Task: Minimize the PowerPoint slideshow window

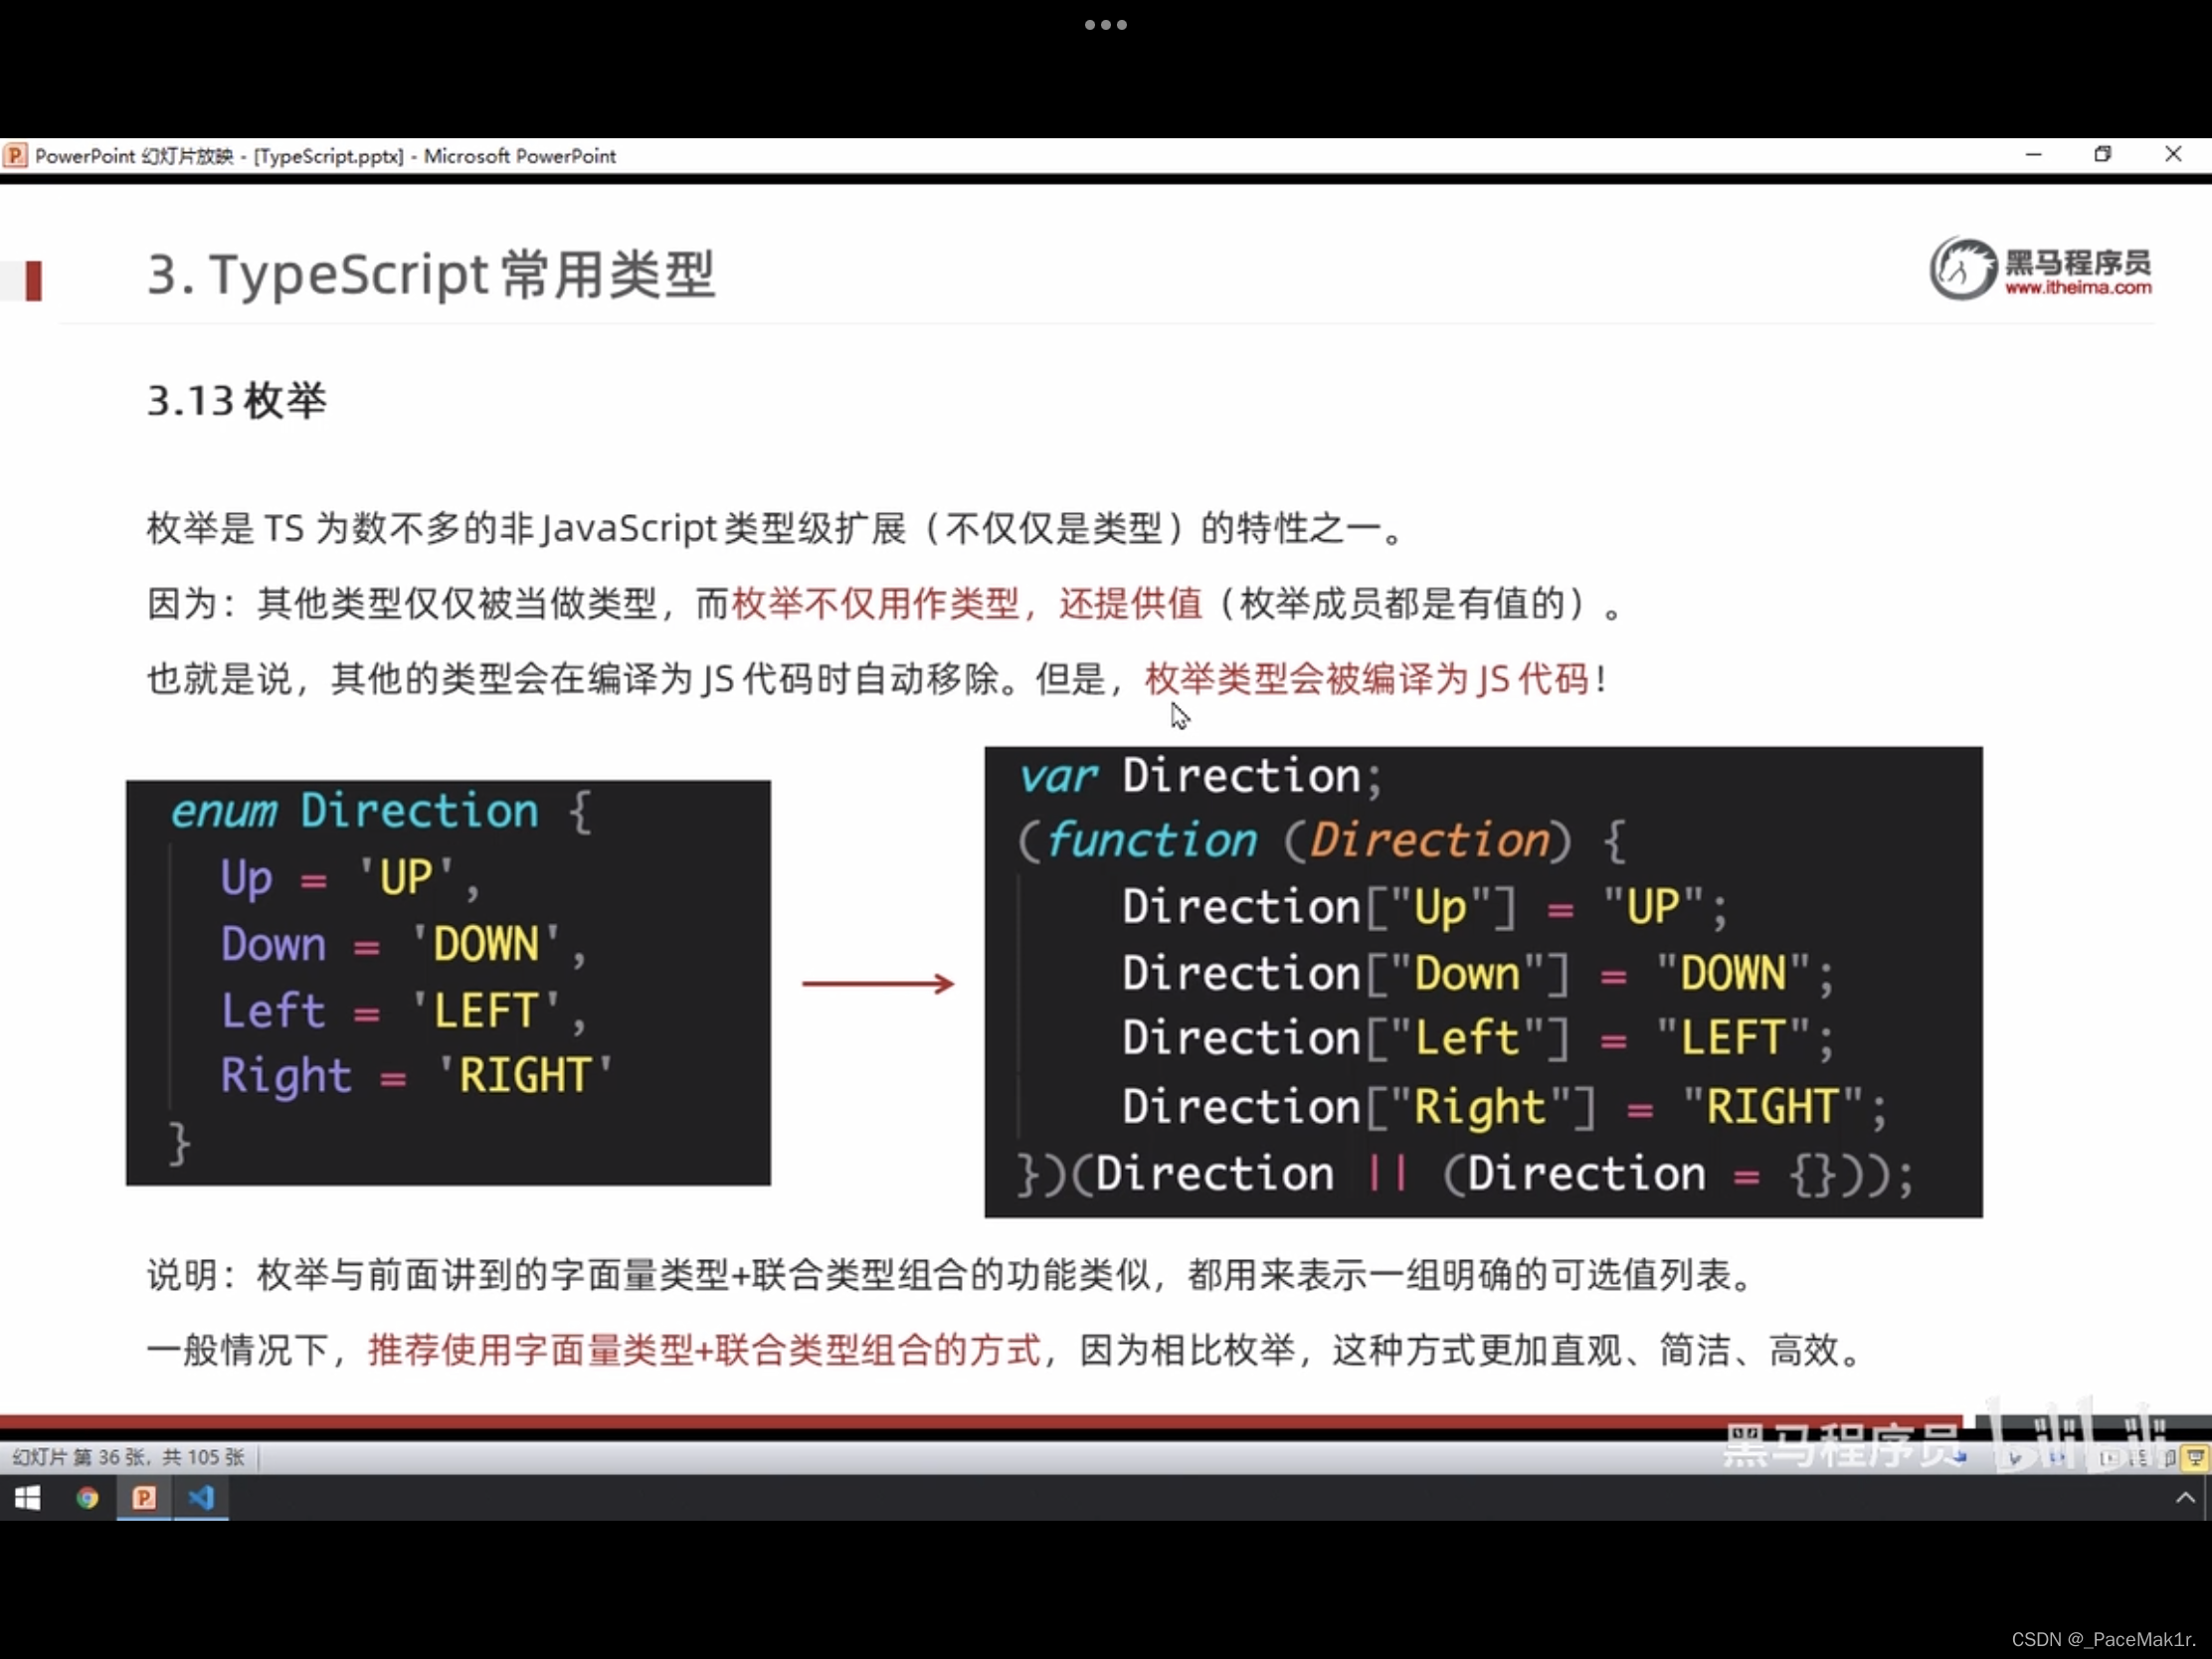Action: pos(2033,154)
